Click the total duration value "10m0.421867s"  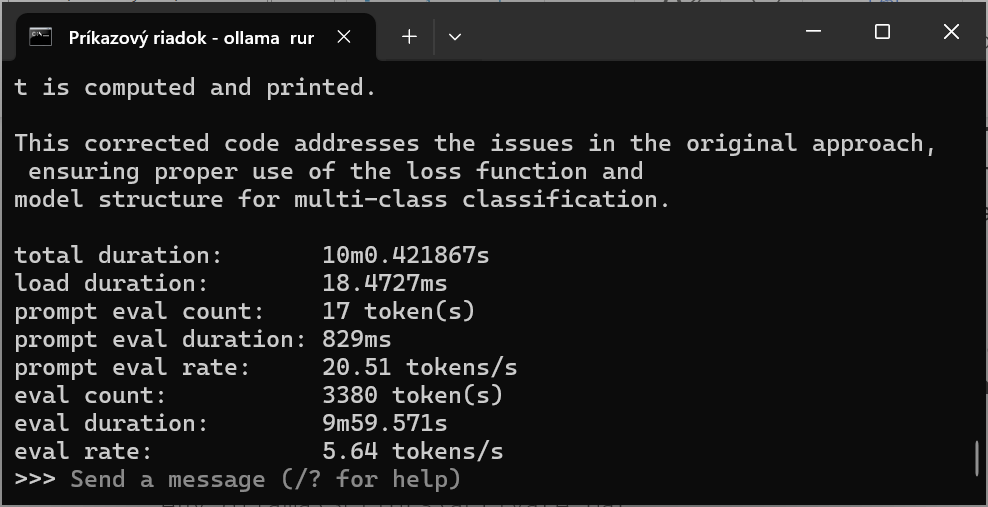pyautogui.click(x=405, y=255)
